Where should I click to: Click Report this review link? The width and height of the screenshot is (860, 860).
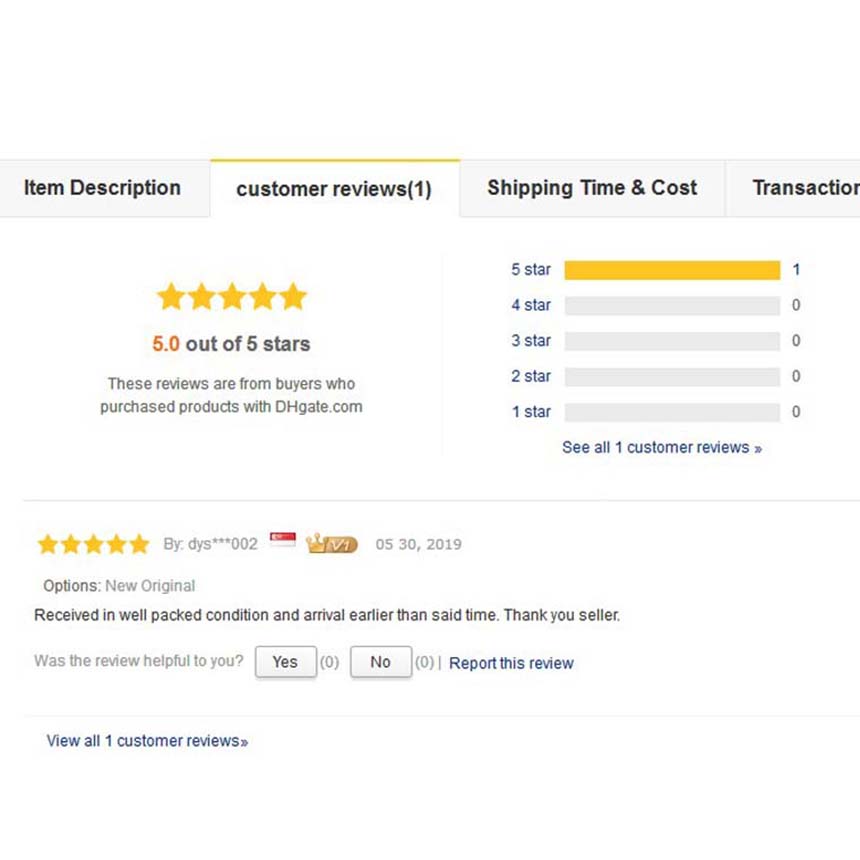point(511,663)
